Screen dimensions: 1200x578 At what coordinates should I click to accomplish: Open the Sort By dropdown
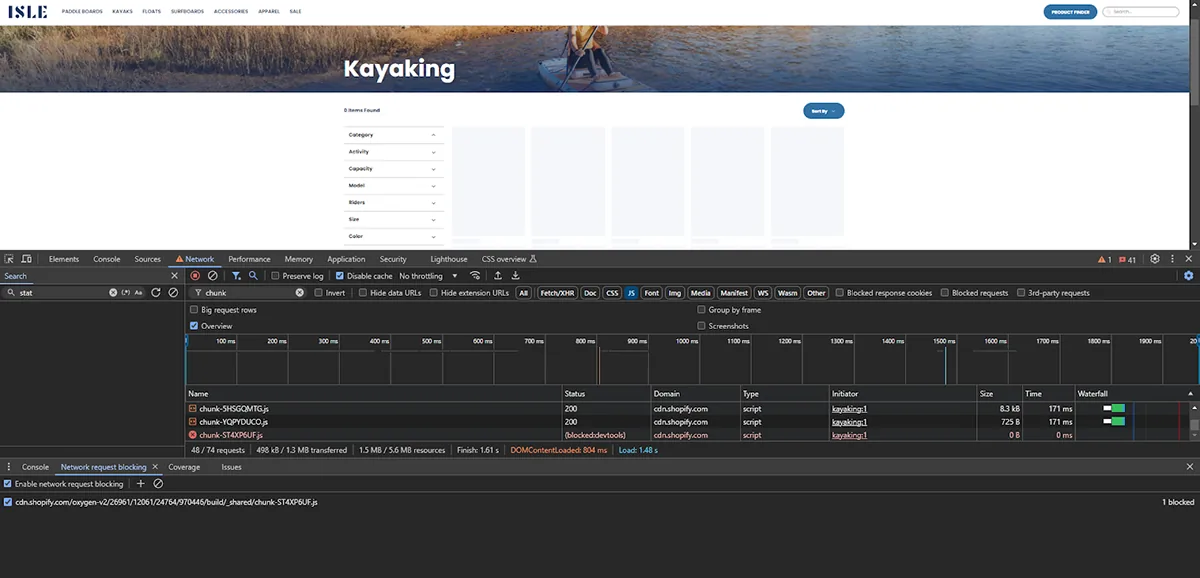[824, 111]
